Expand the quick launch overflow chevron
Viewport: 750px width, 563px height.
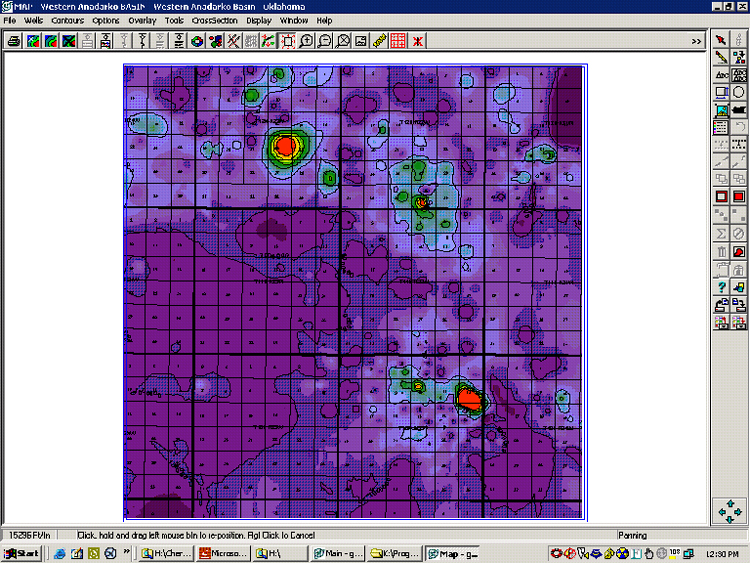[x=126, y=552]
